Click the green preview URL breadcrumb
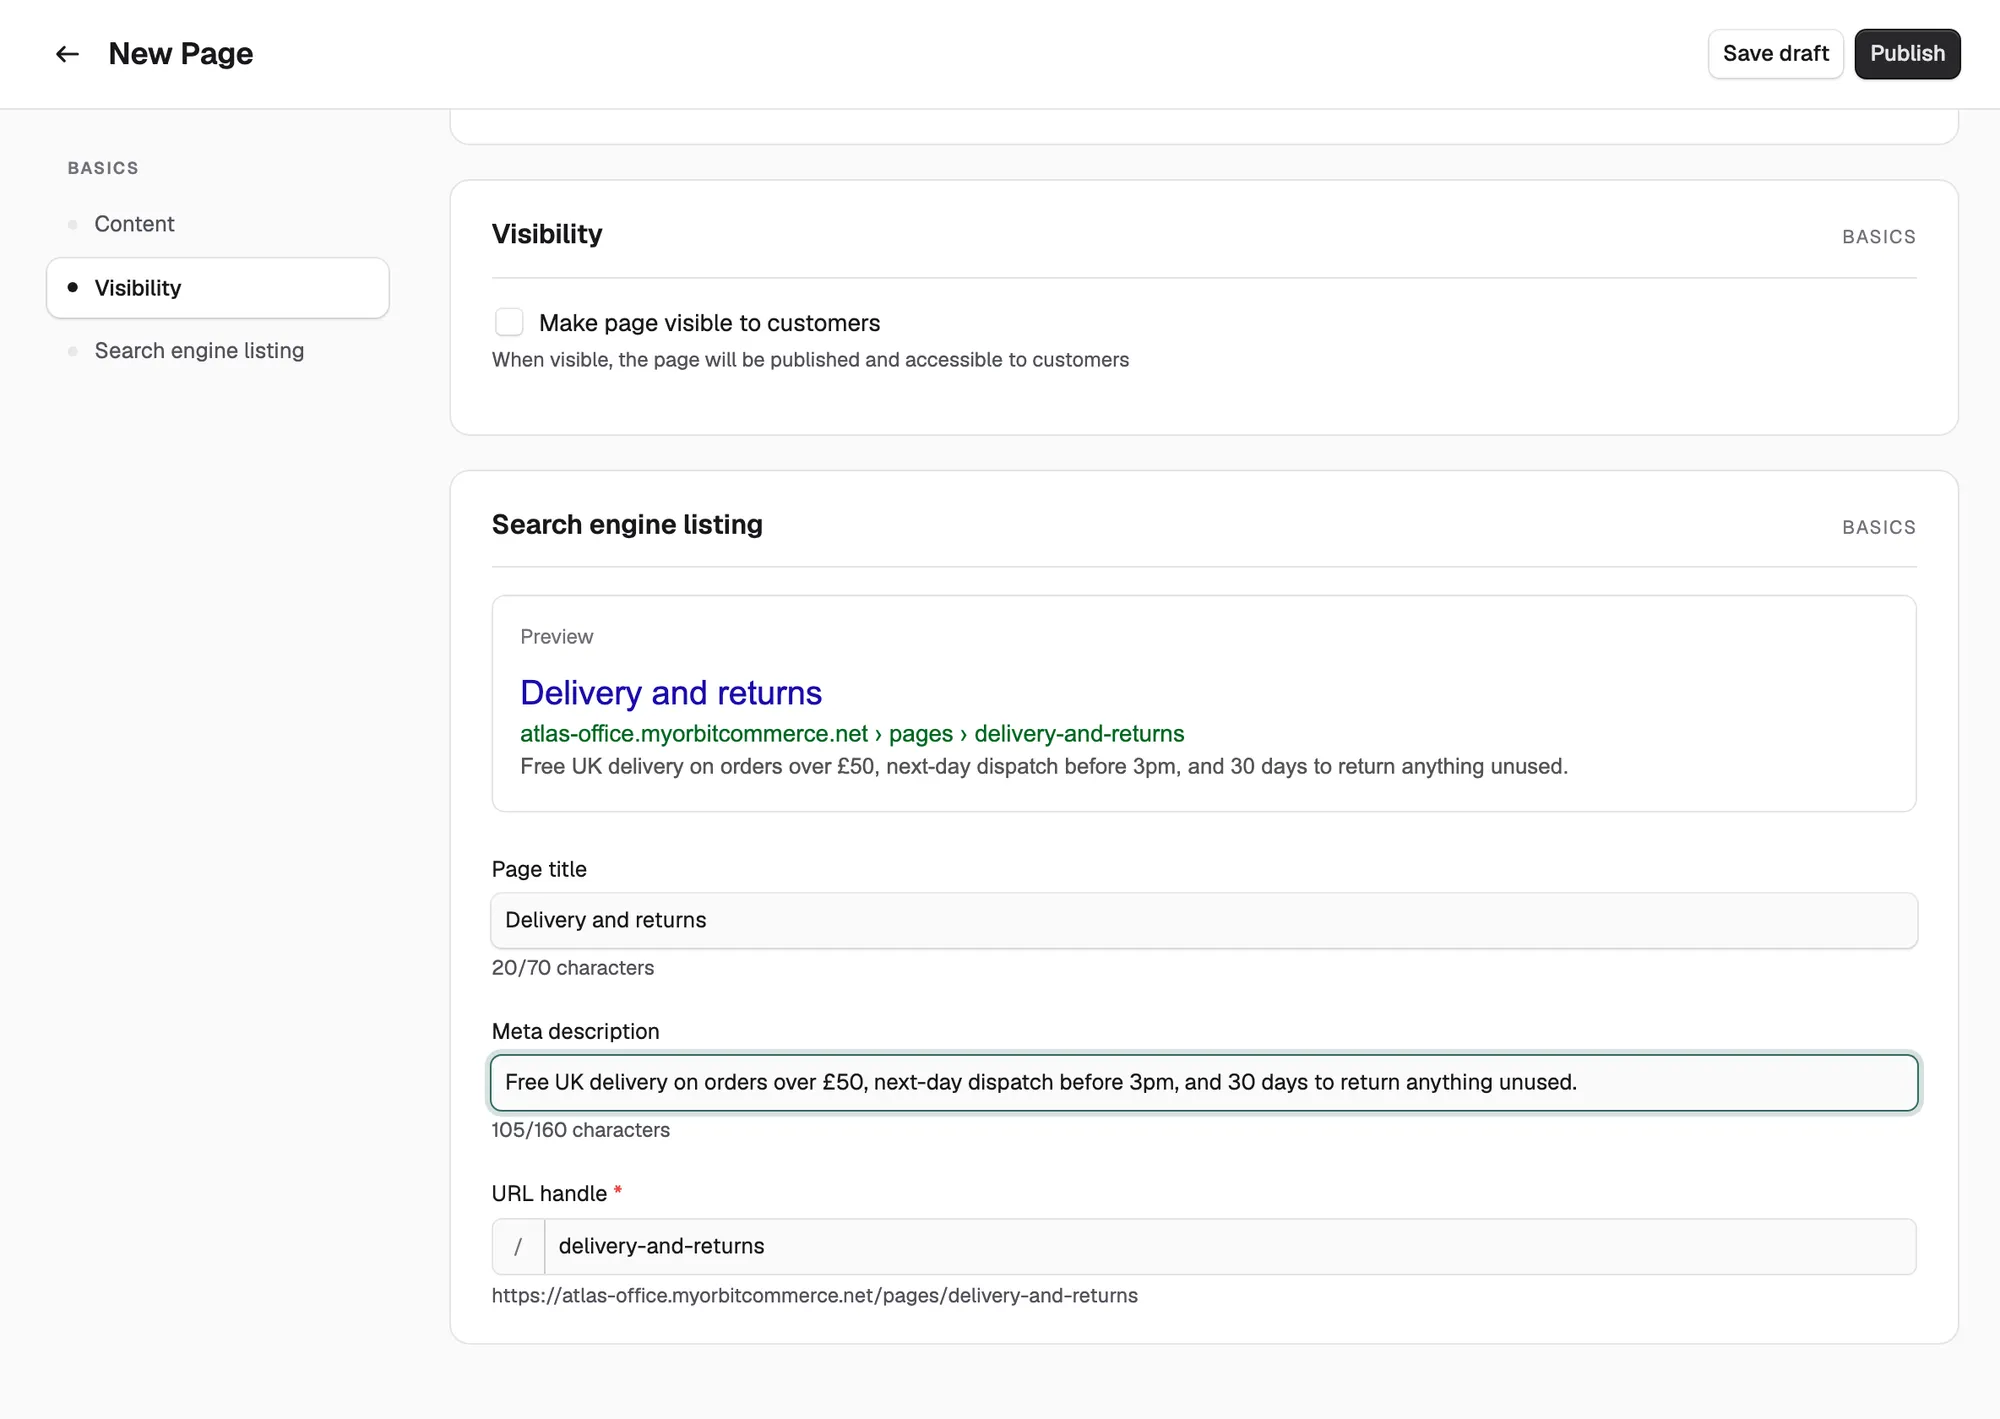The width and height of the screenshot is (2000, 1419). (852, 734)
